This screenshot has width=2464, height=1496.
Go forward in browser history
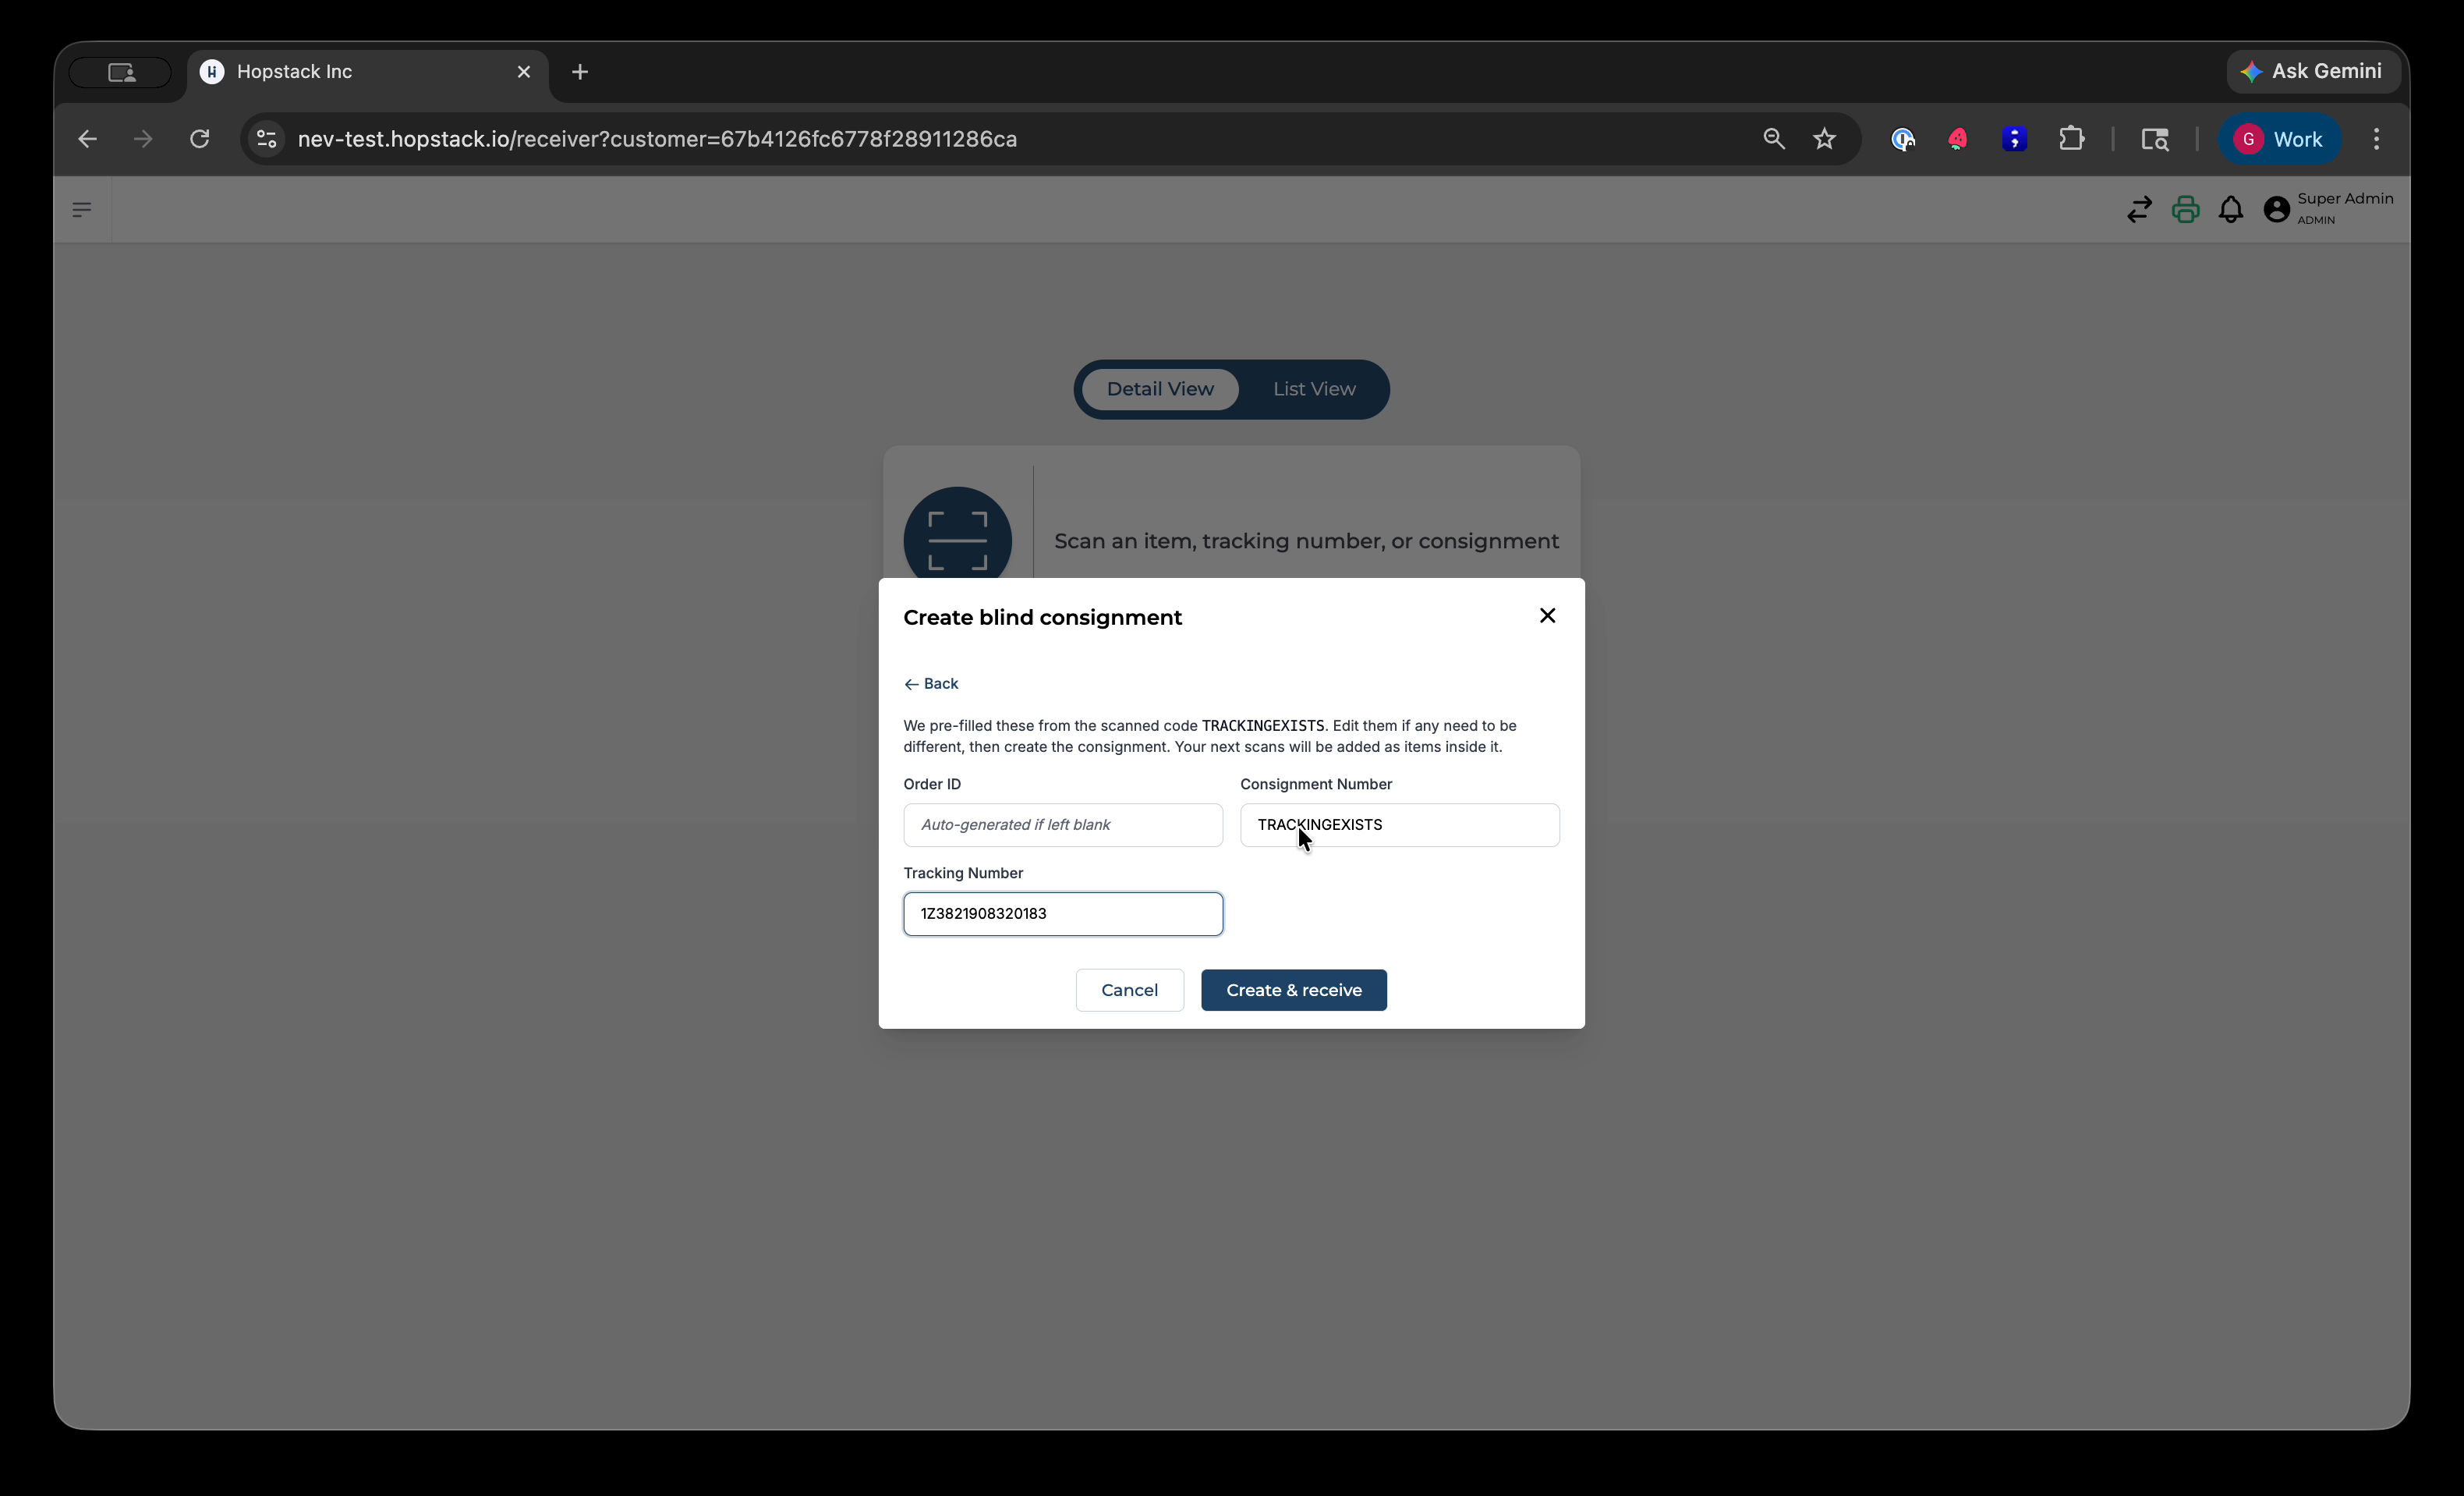143,139
